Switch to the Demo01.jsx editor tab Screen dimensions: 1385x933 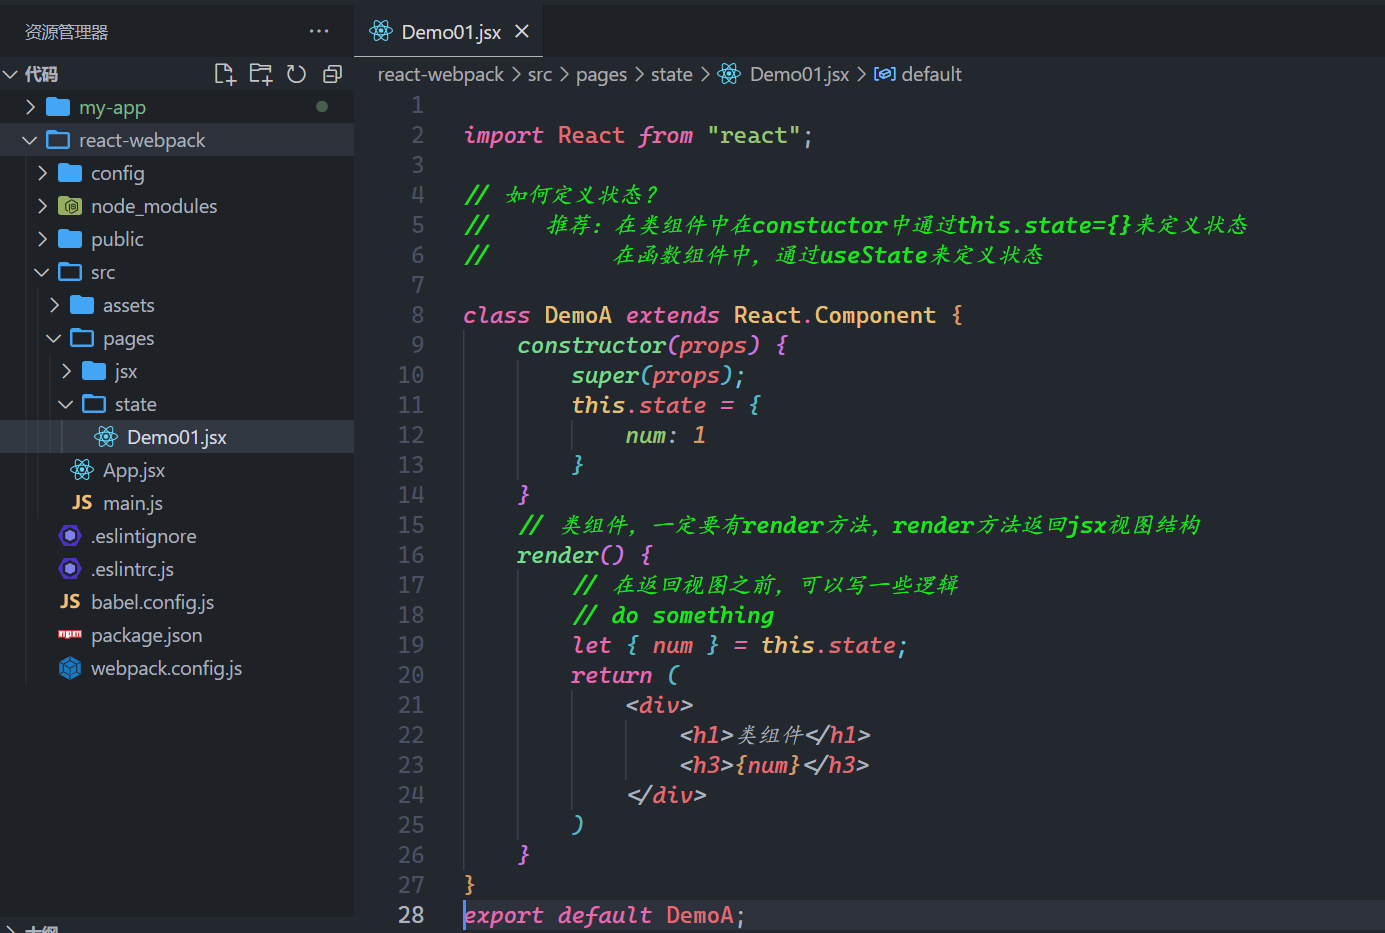click(x=449, y=31)
